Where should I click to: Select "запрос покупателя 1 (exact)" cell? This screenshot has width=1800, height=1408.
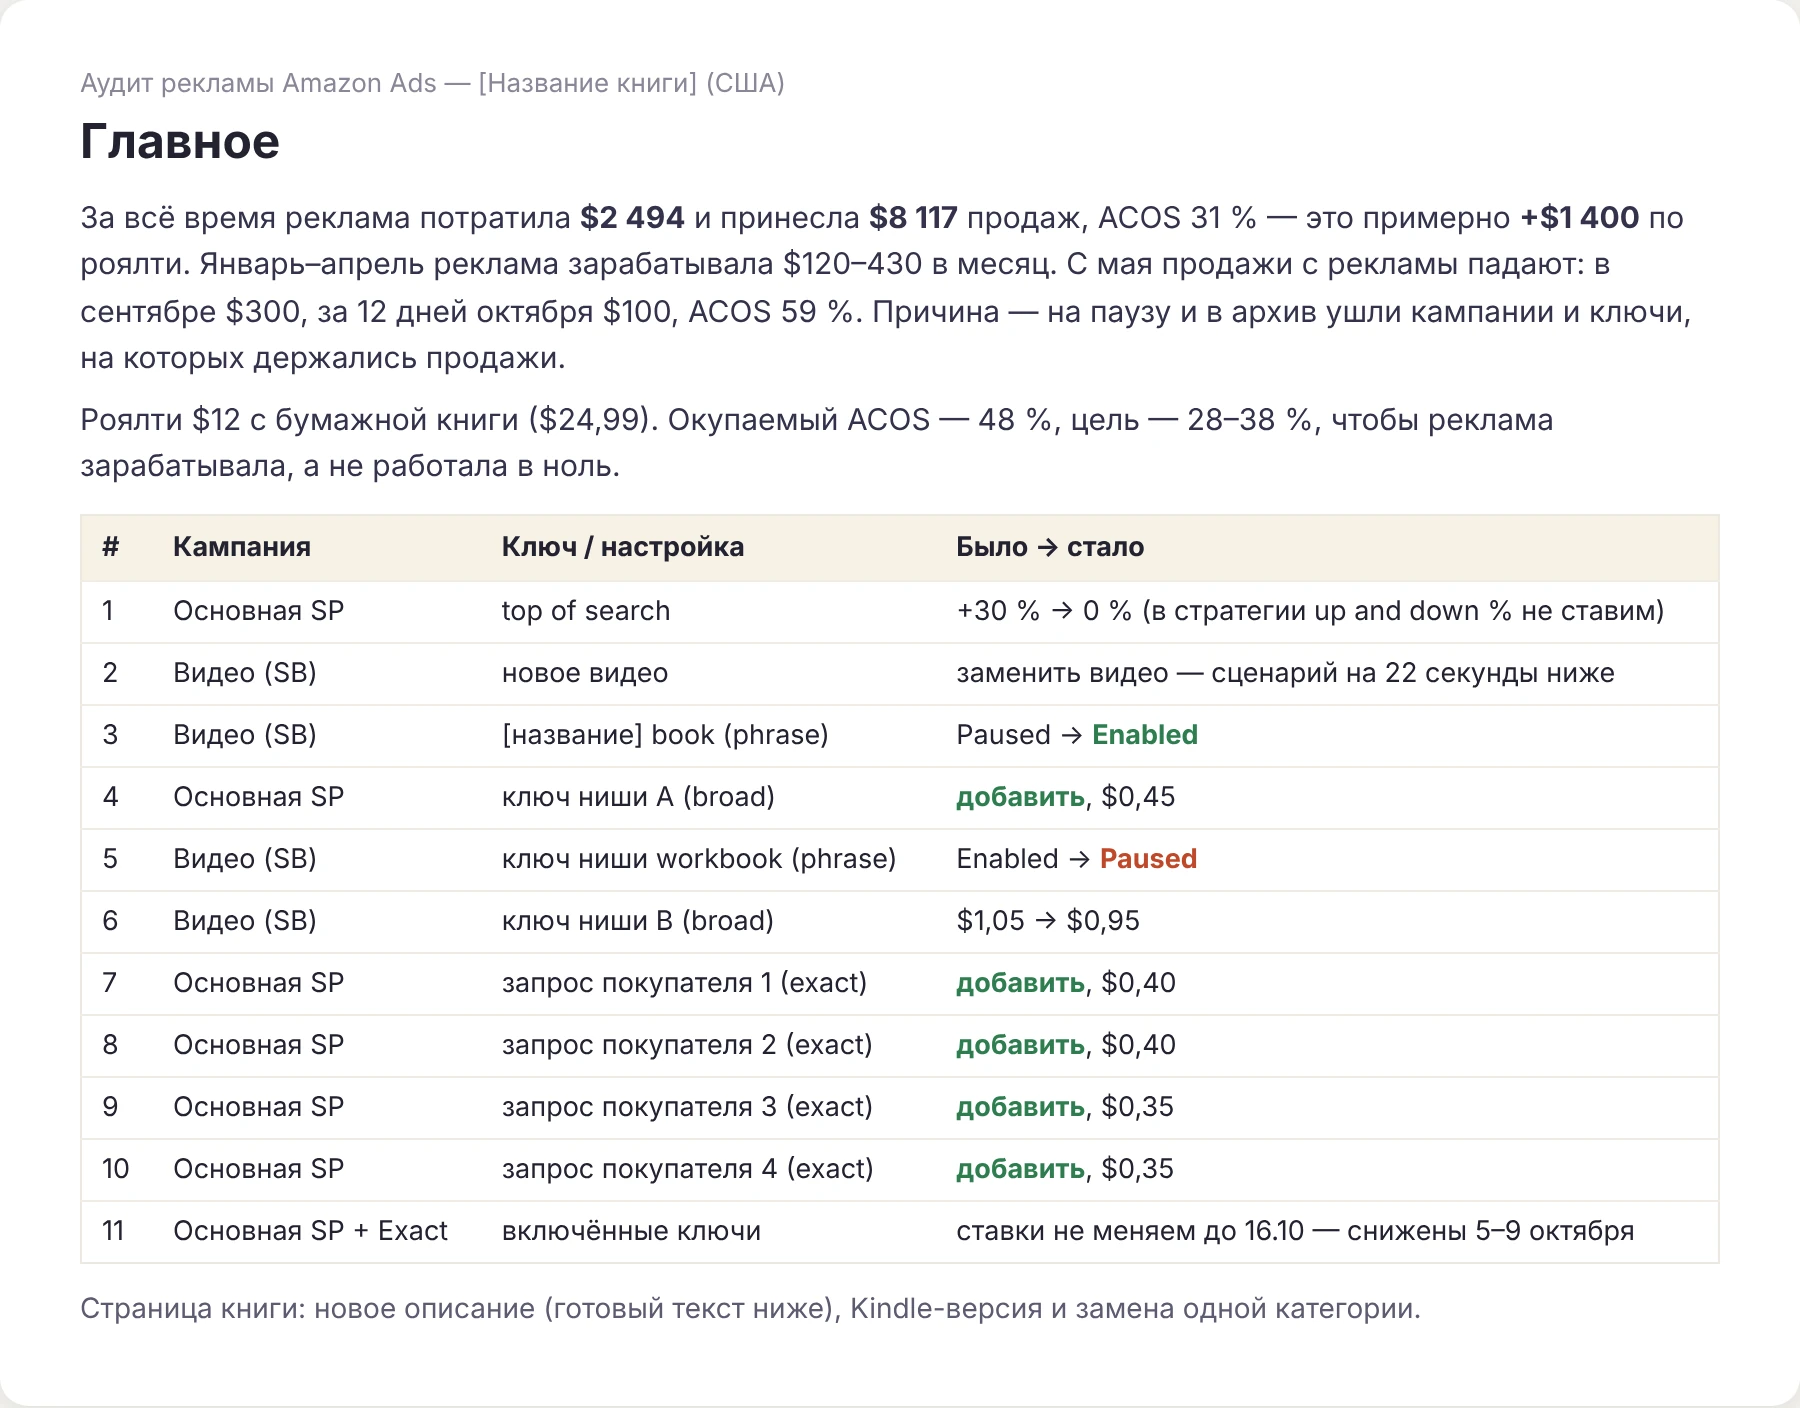684,983
